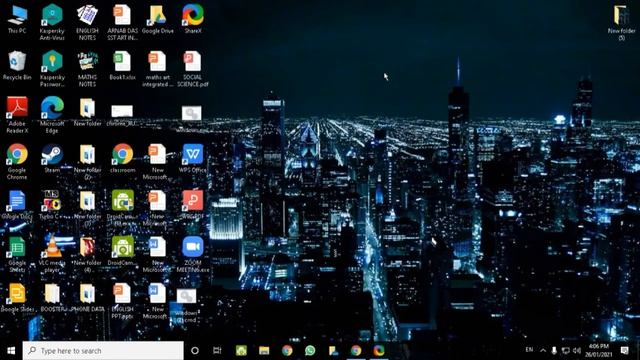
Task: Open WhatsApp from the taskbar
Action: coord(310,351)
